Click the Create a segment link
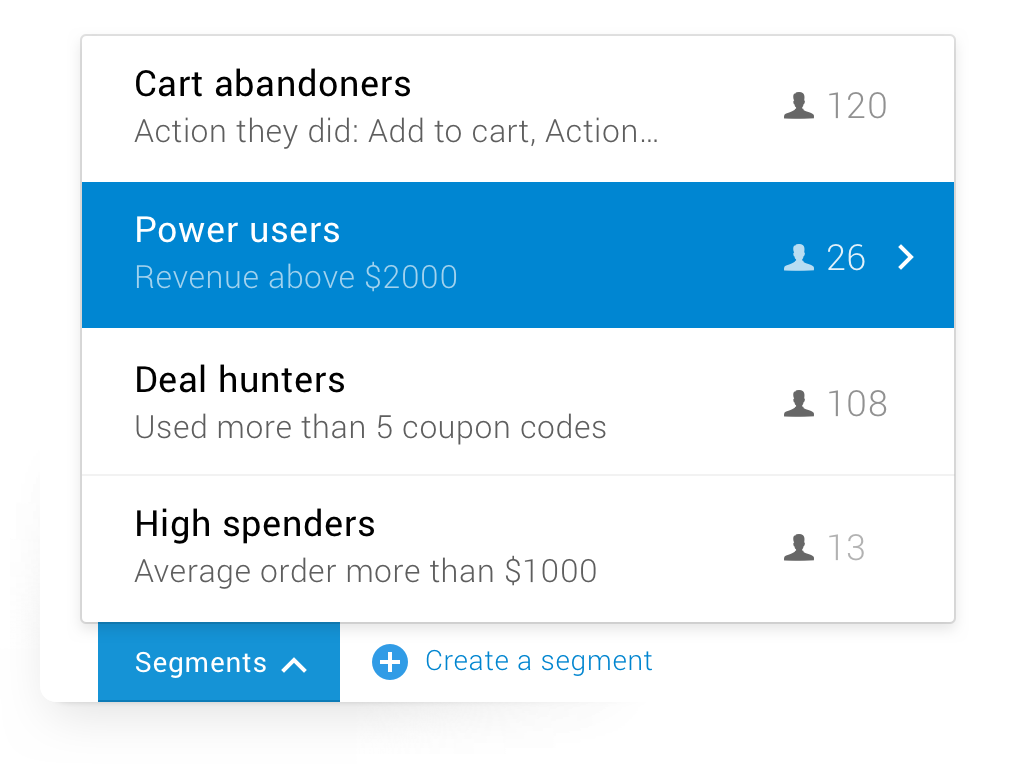The width and height of the screenshot is (1028, 770). (x=538, y=661)
